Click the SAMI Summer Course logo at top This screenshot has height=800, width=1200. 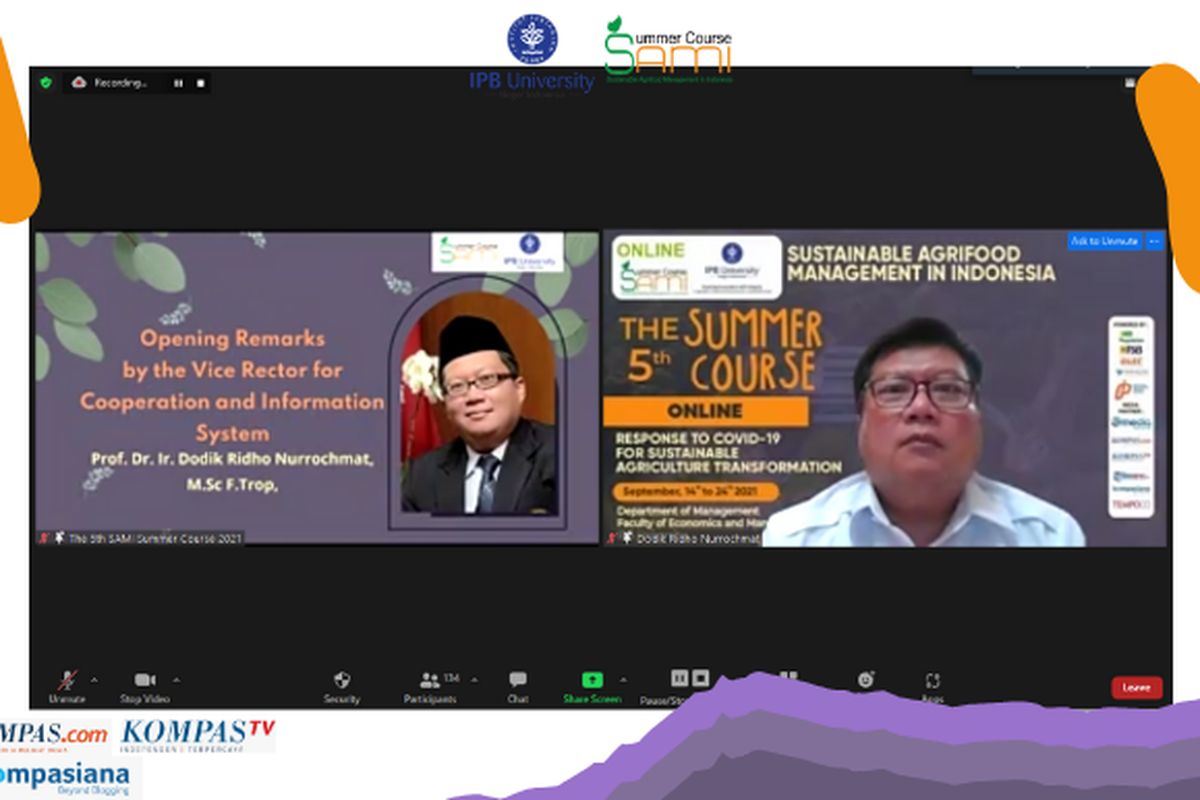668,50
